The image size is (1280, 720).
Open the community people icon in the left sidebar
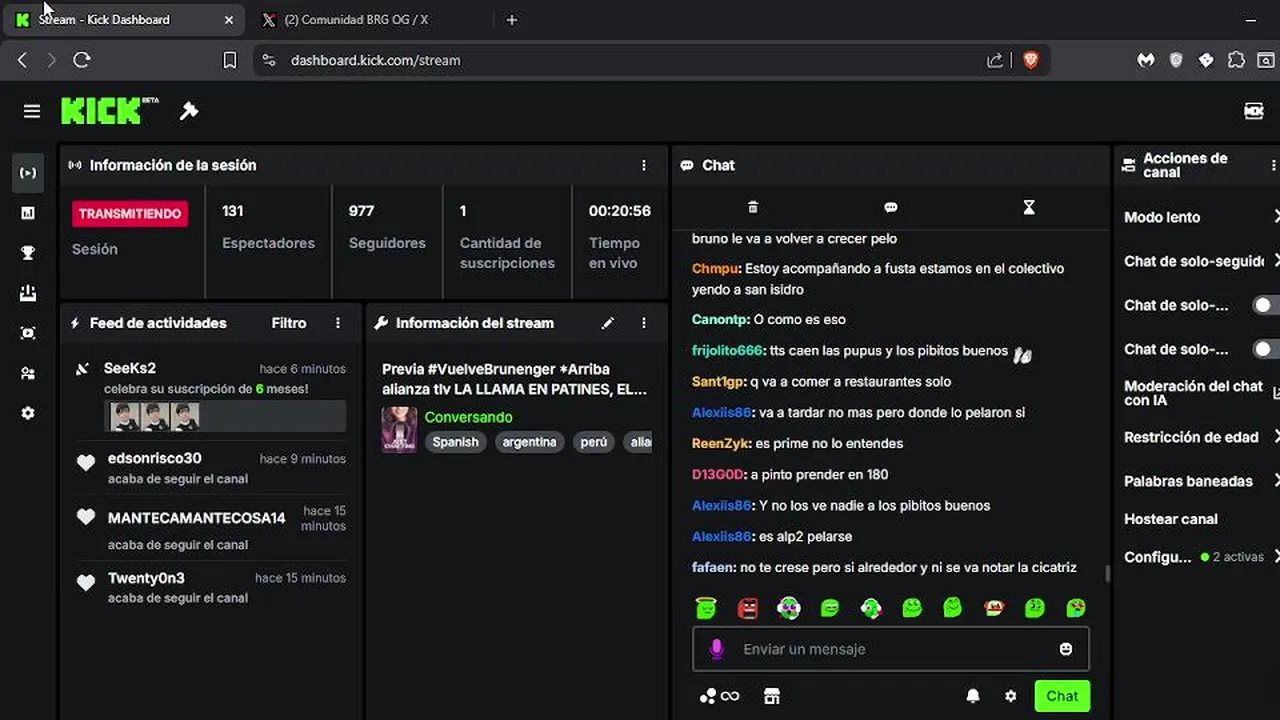[x=28, y=373]
